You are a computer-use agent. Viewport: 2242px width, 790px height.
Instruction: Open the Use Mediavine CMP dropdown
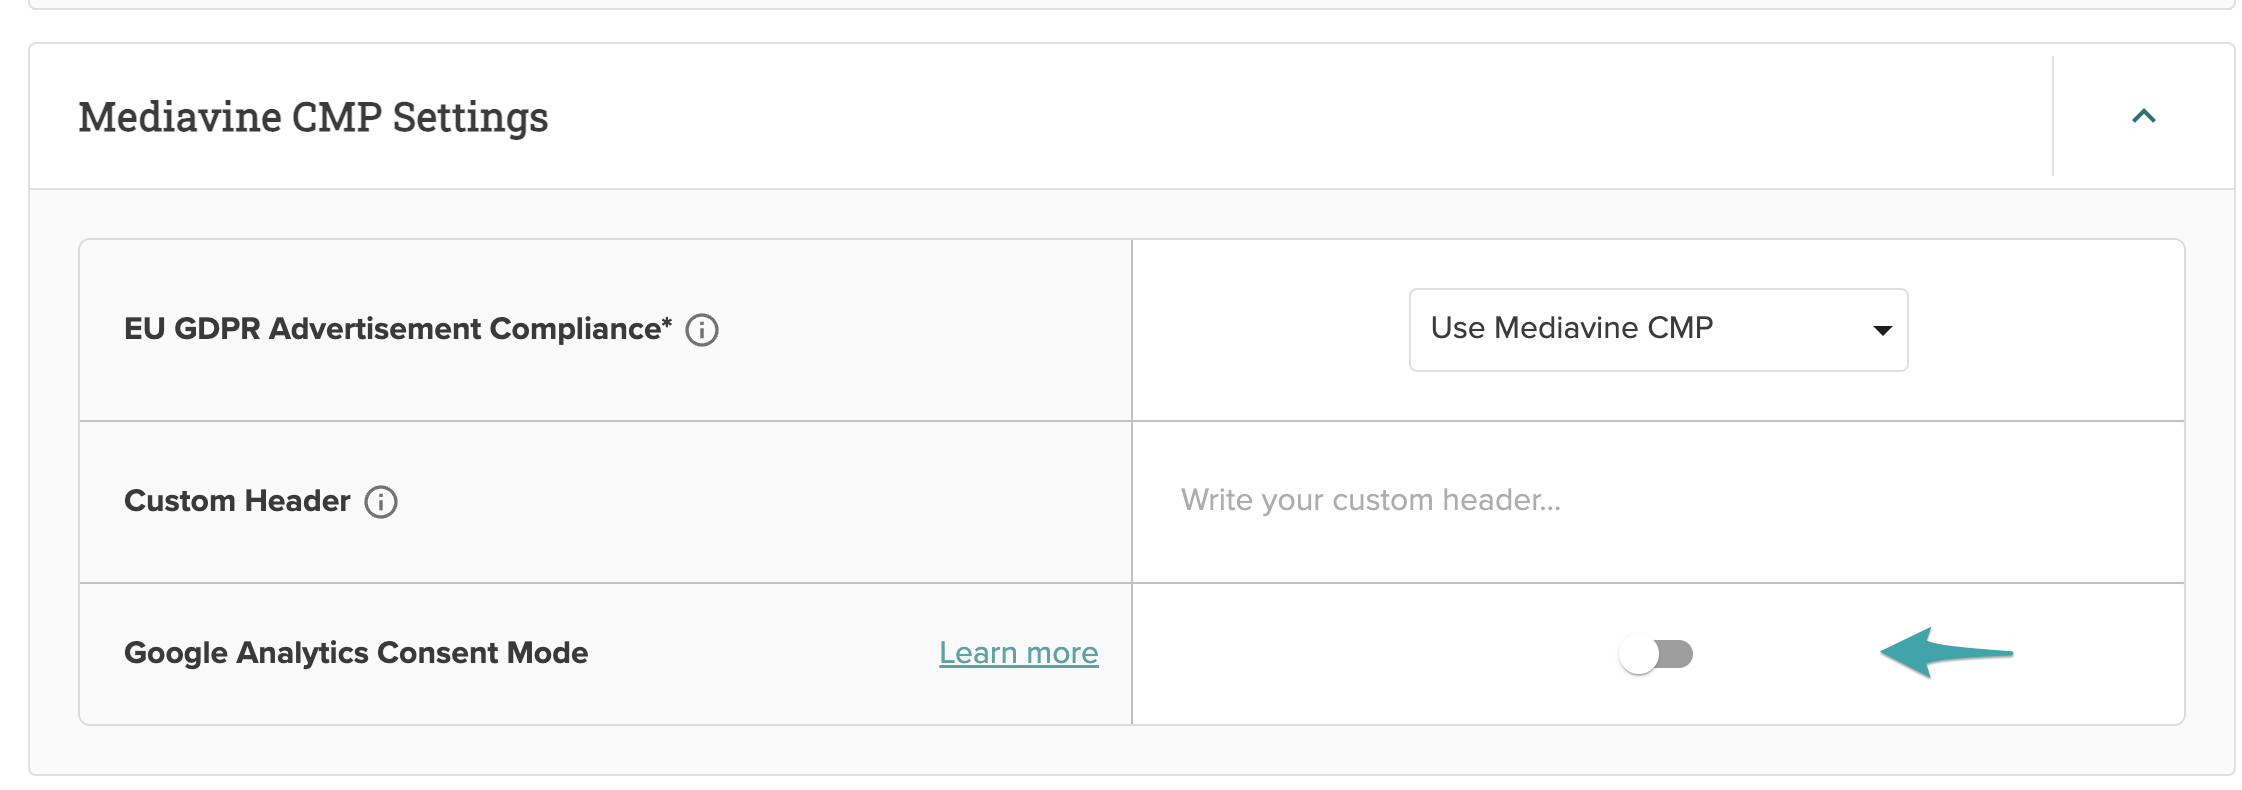tap(1658, 330)
